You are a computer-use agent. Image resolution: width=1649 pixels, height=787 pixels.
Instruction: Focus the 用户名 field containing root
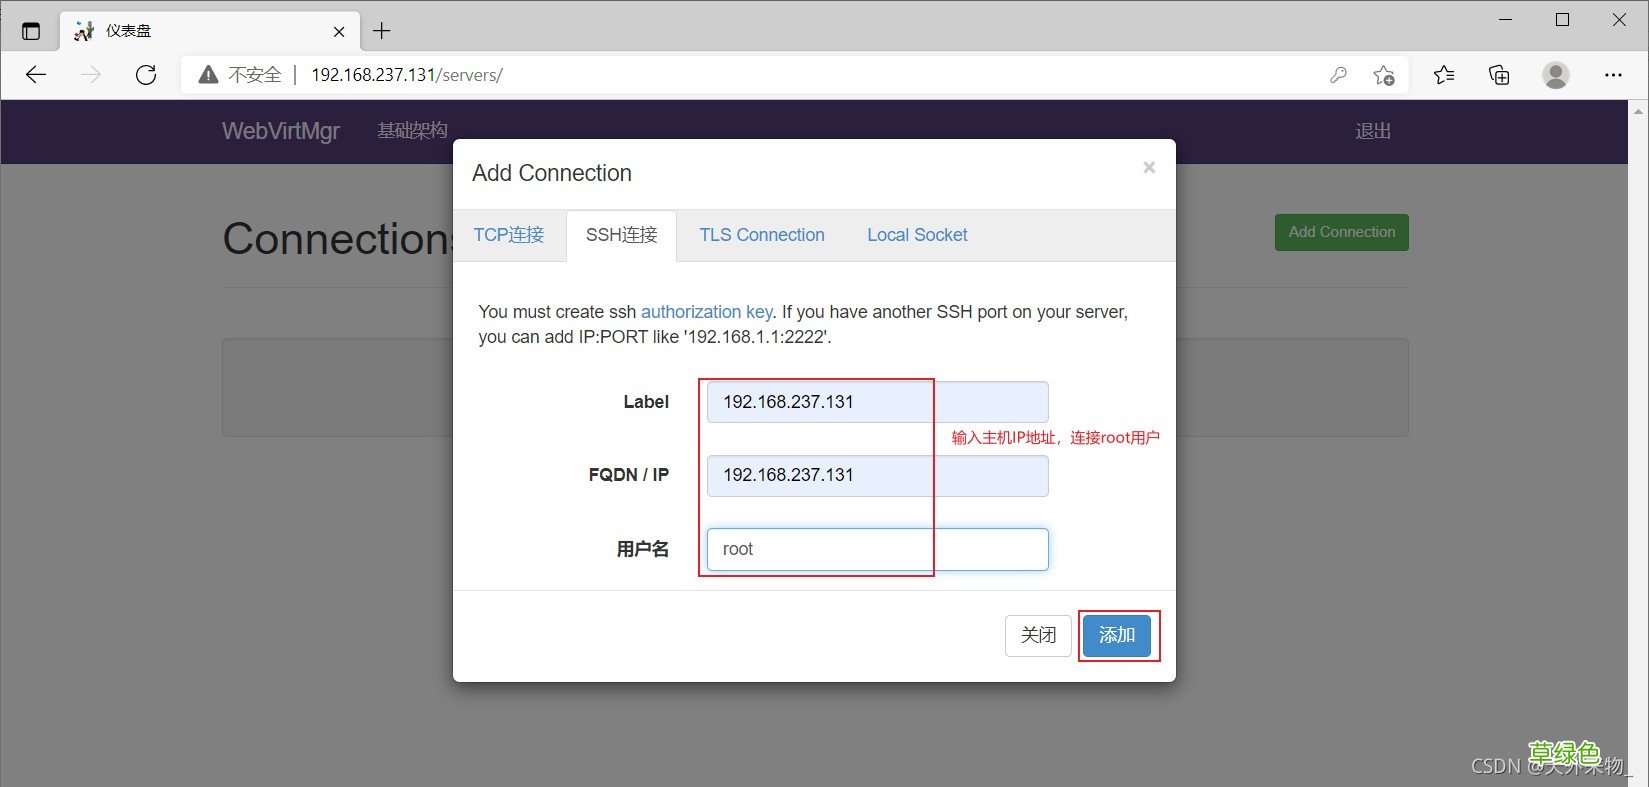coord(878,549)
